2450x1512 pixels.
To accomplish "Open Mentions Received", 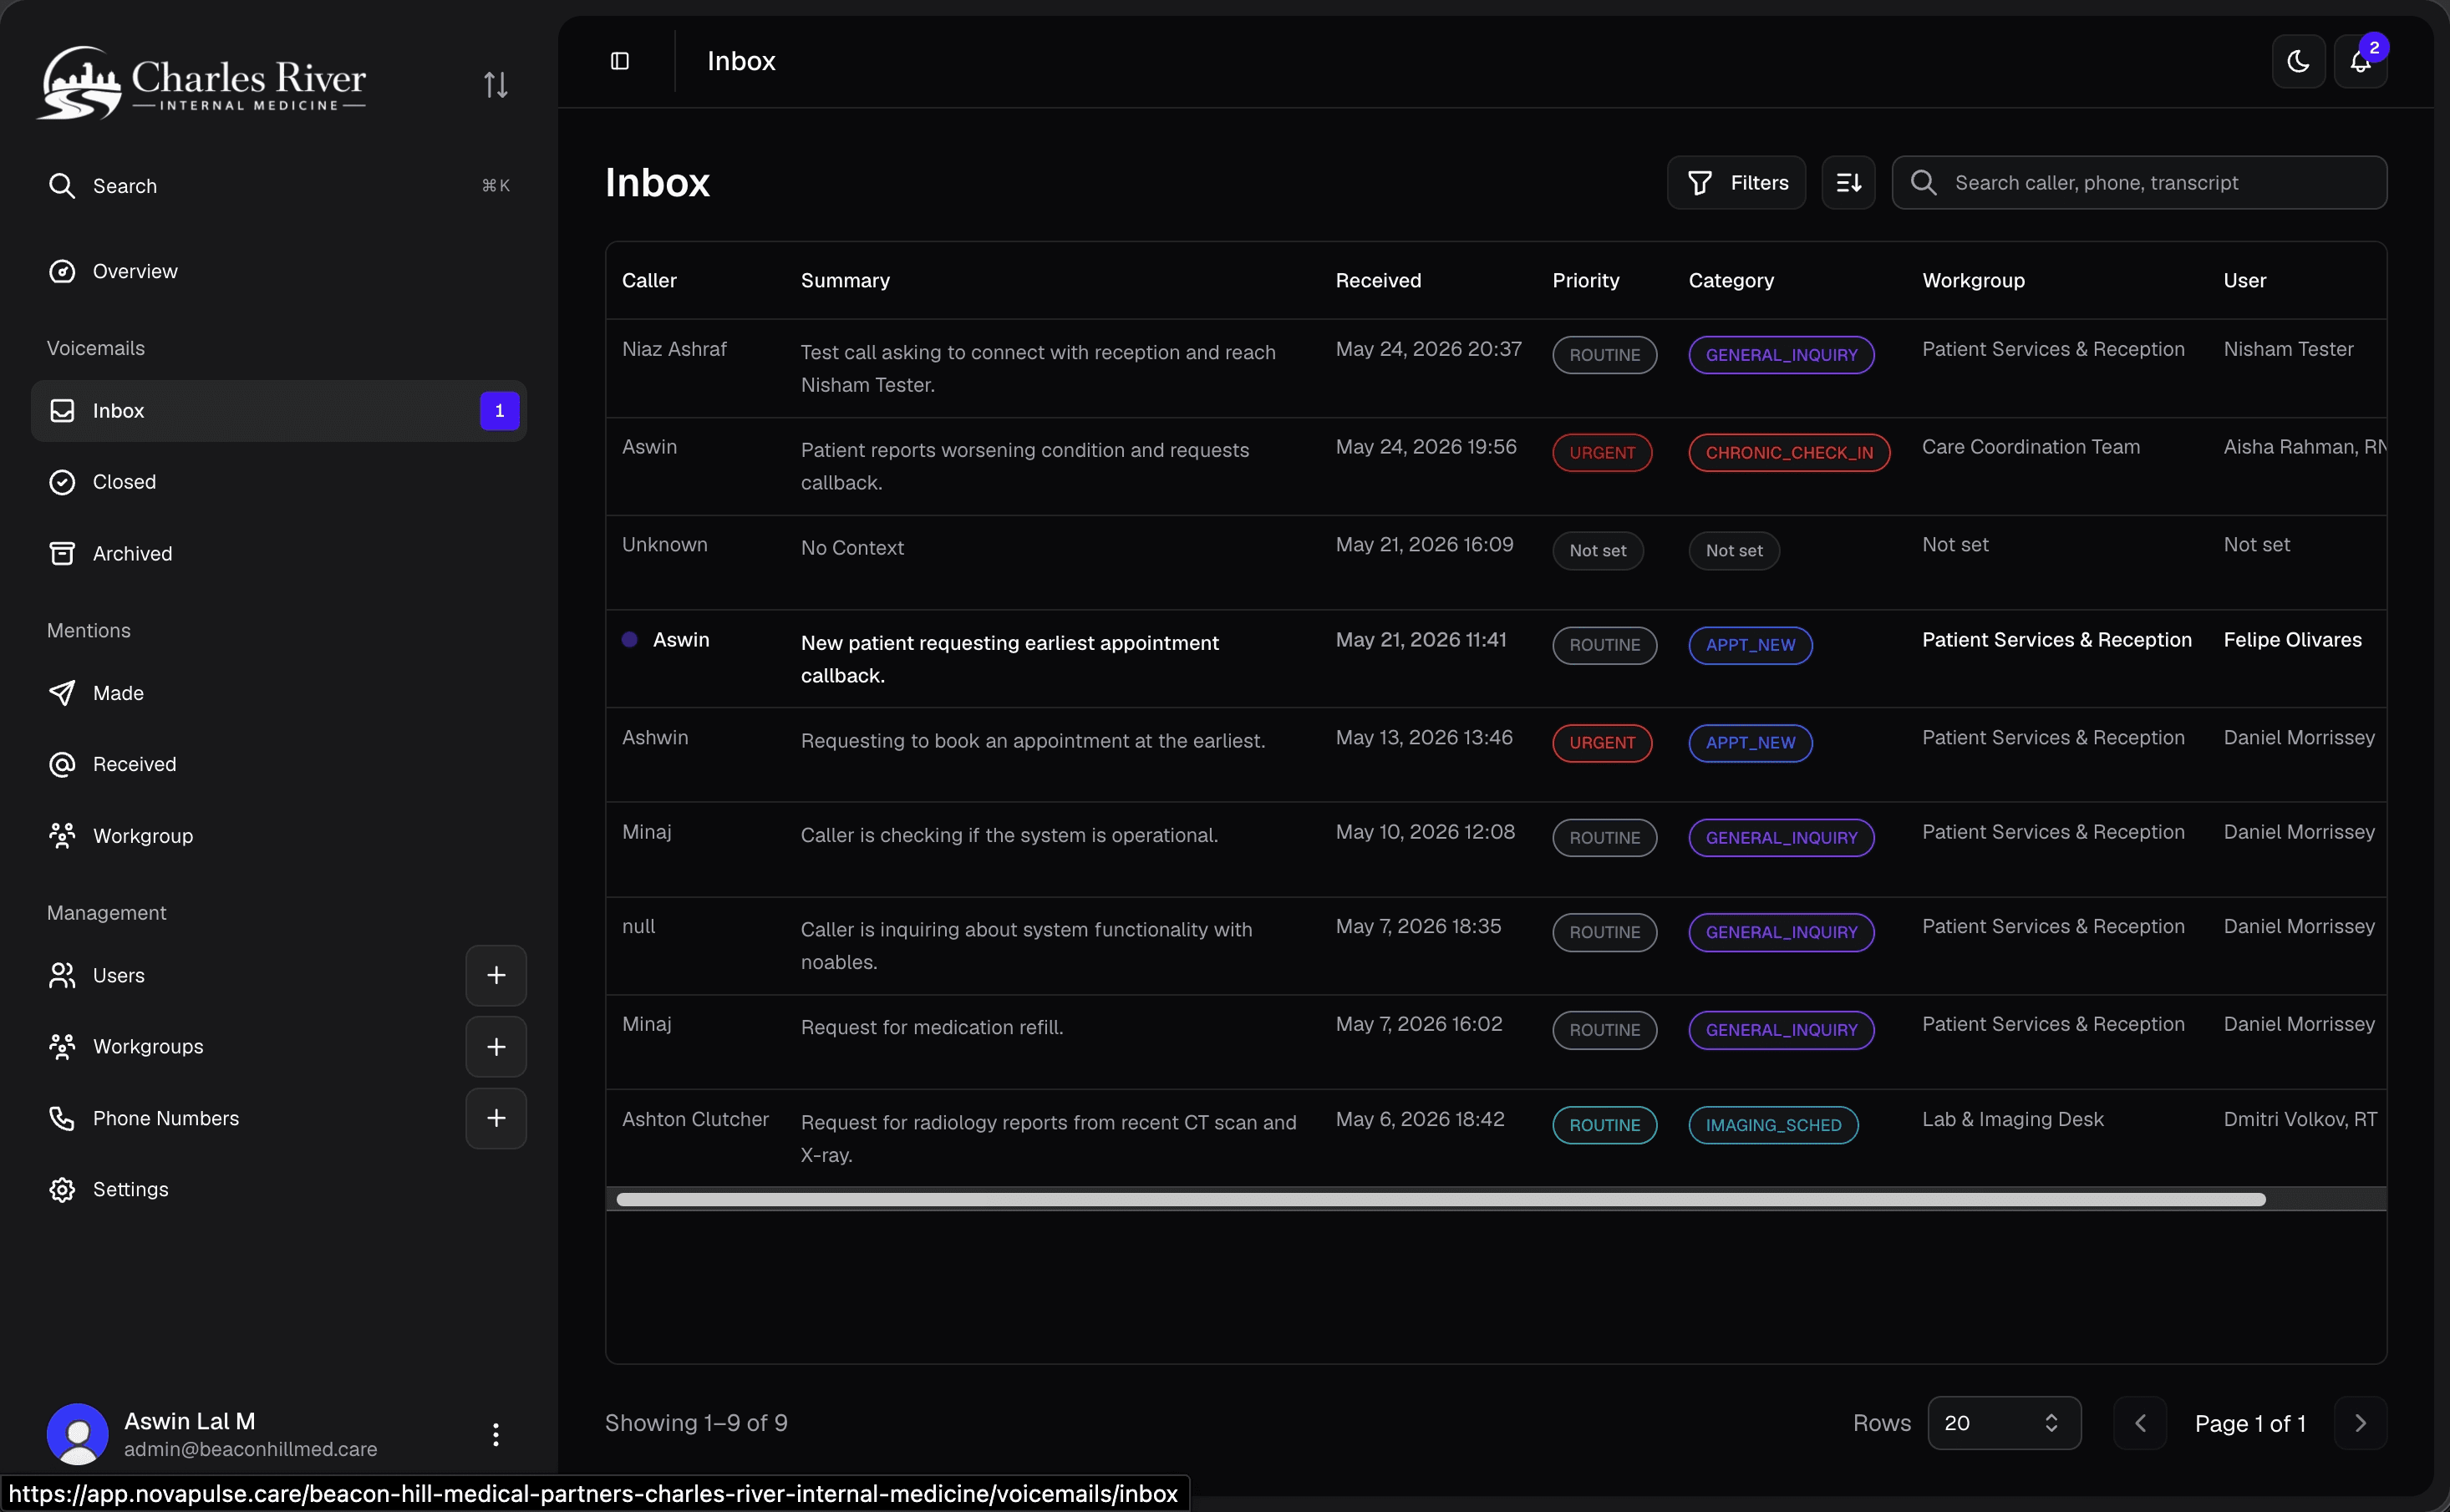I will tap(279, 764).
